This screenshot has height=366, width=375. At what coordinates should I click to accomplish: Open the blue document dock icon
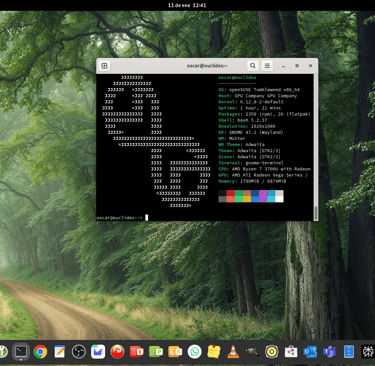click(x=349, y=351)
